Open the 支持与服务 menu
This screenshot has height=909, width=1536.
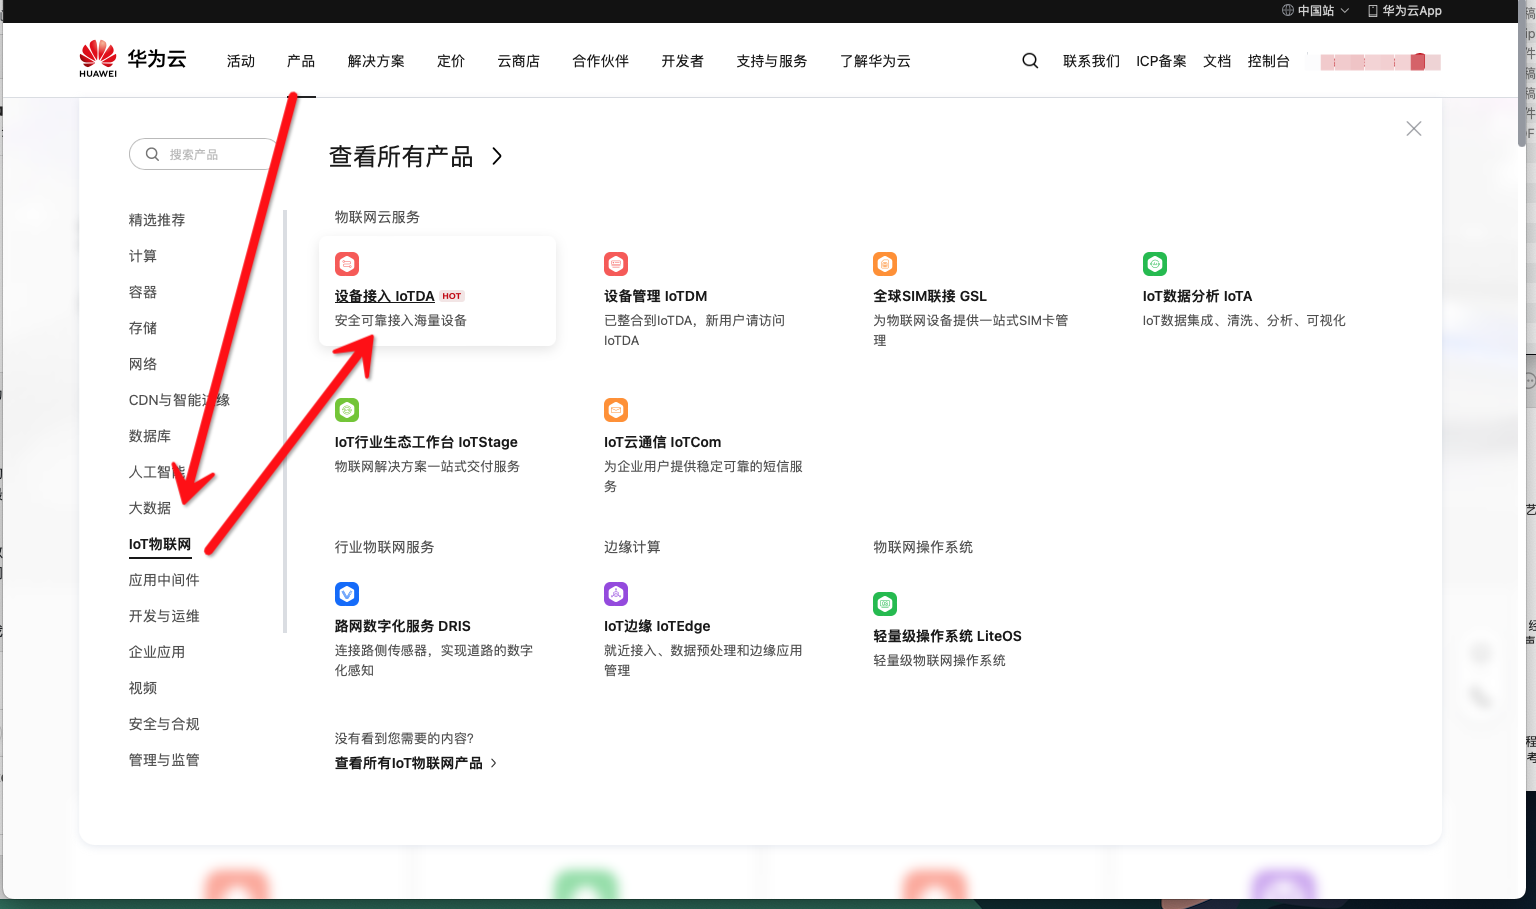[x=772, y=61]
